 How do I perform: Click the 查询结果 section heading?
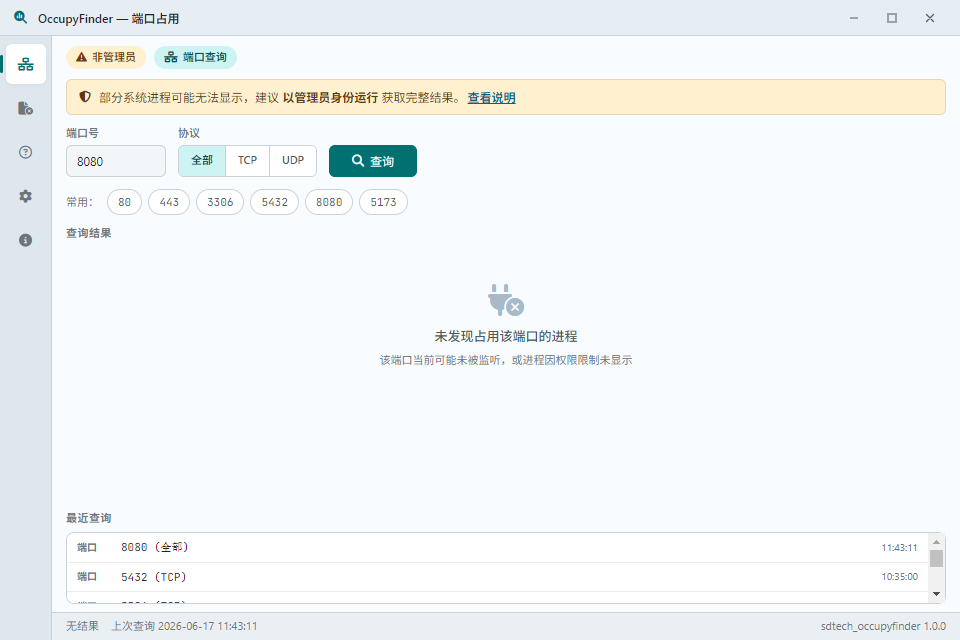pyautogui.click(x=89, y=233)
